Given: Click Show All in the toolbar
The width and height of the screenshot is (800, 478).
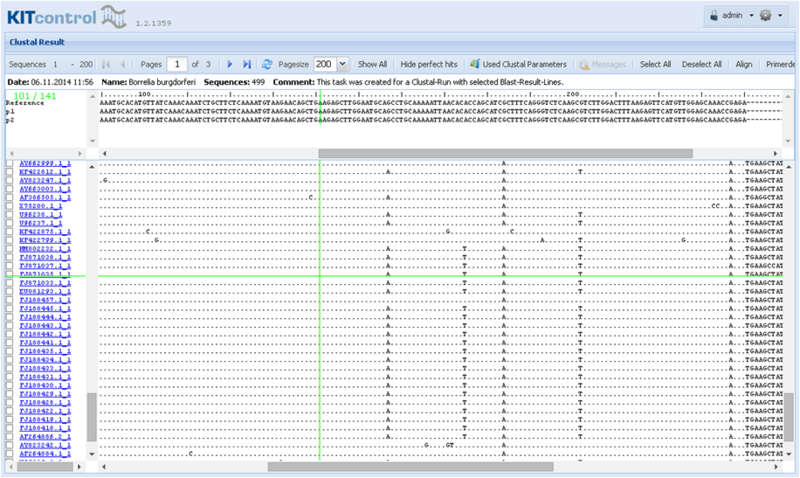Looking at the screenshot, I should (x=372, y=64).
